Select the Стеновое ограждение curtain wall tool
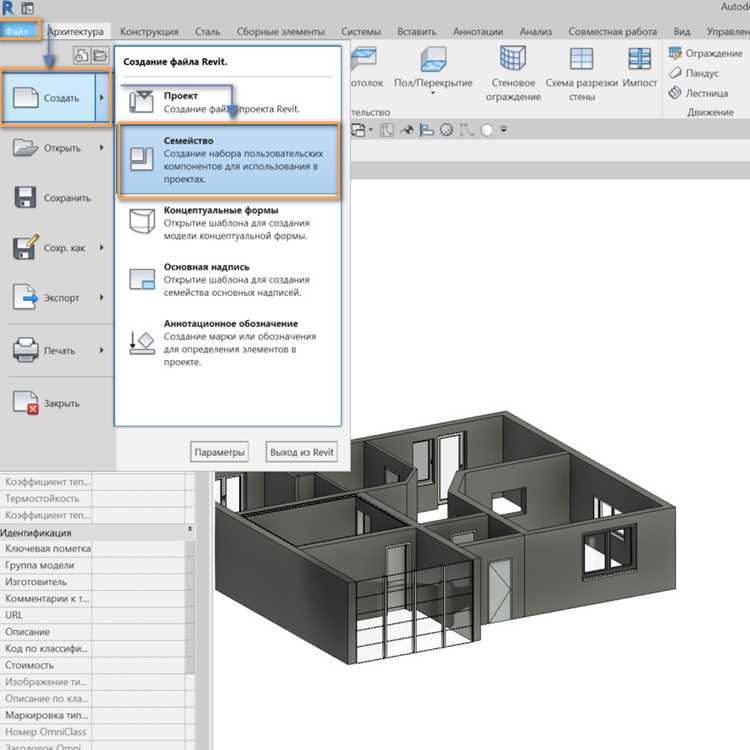 click(x=513, y=74)
